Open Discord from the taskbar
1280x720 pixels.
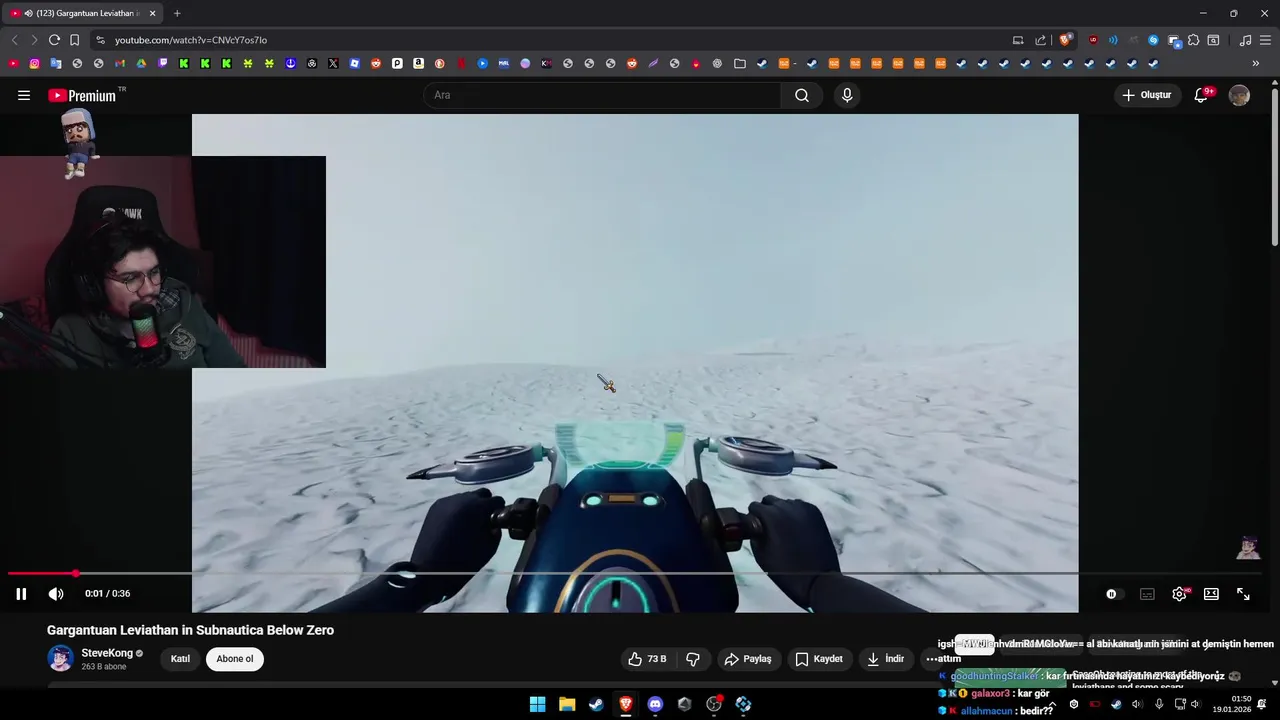tap(655, 704)
